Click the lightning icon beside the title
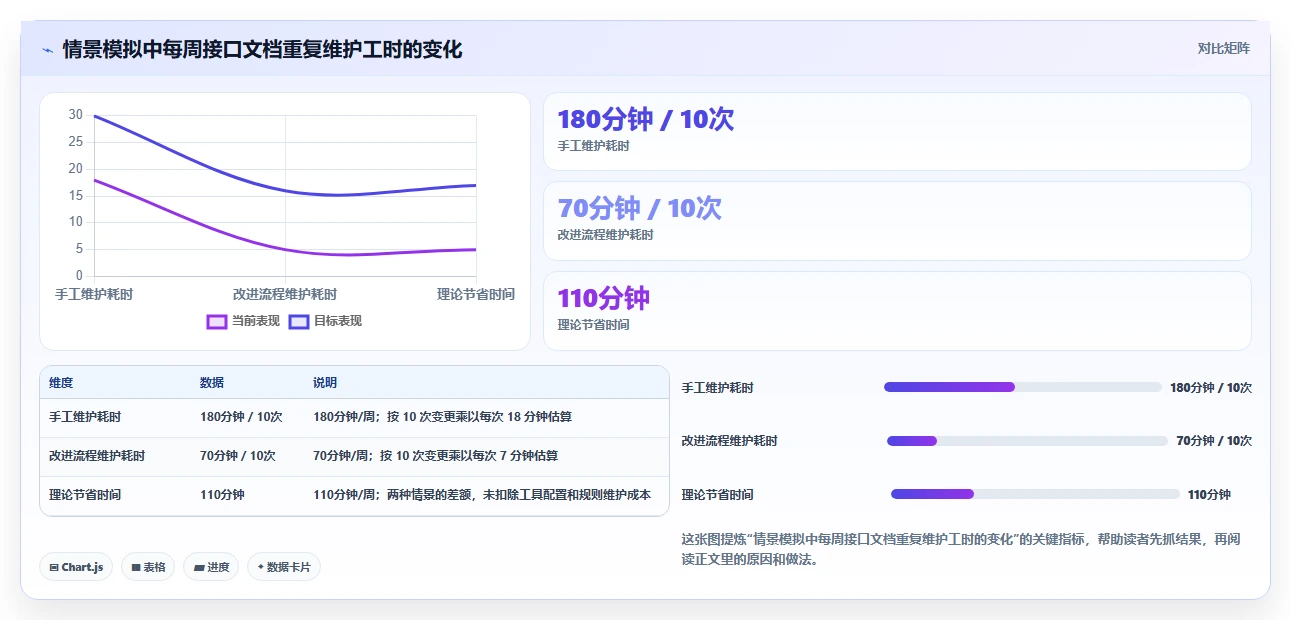 point(47,50)
